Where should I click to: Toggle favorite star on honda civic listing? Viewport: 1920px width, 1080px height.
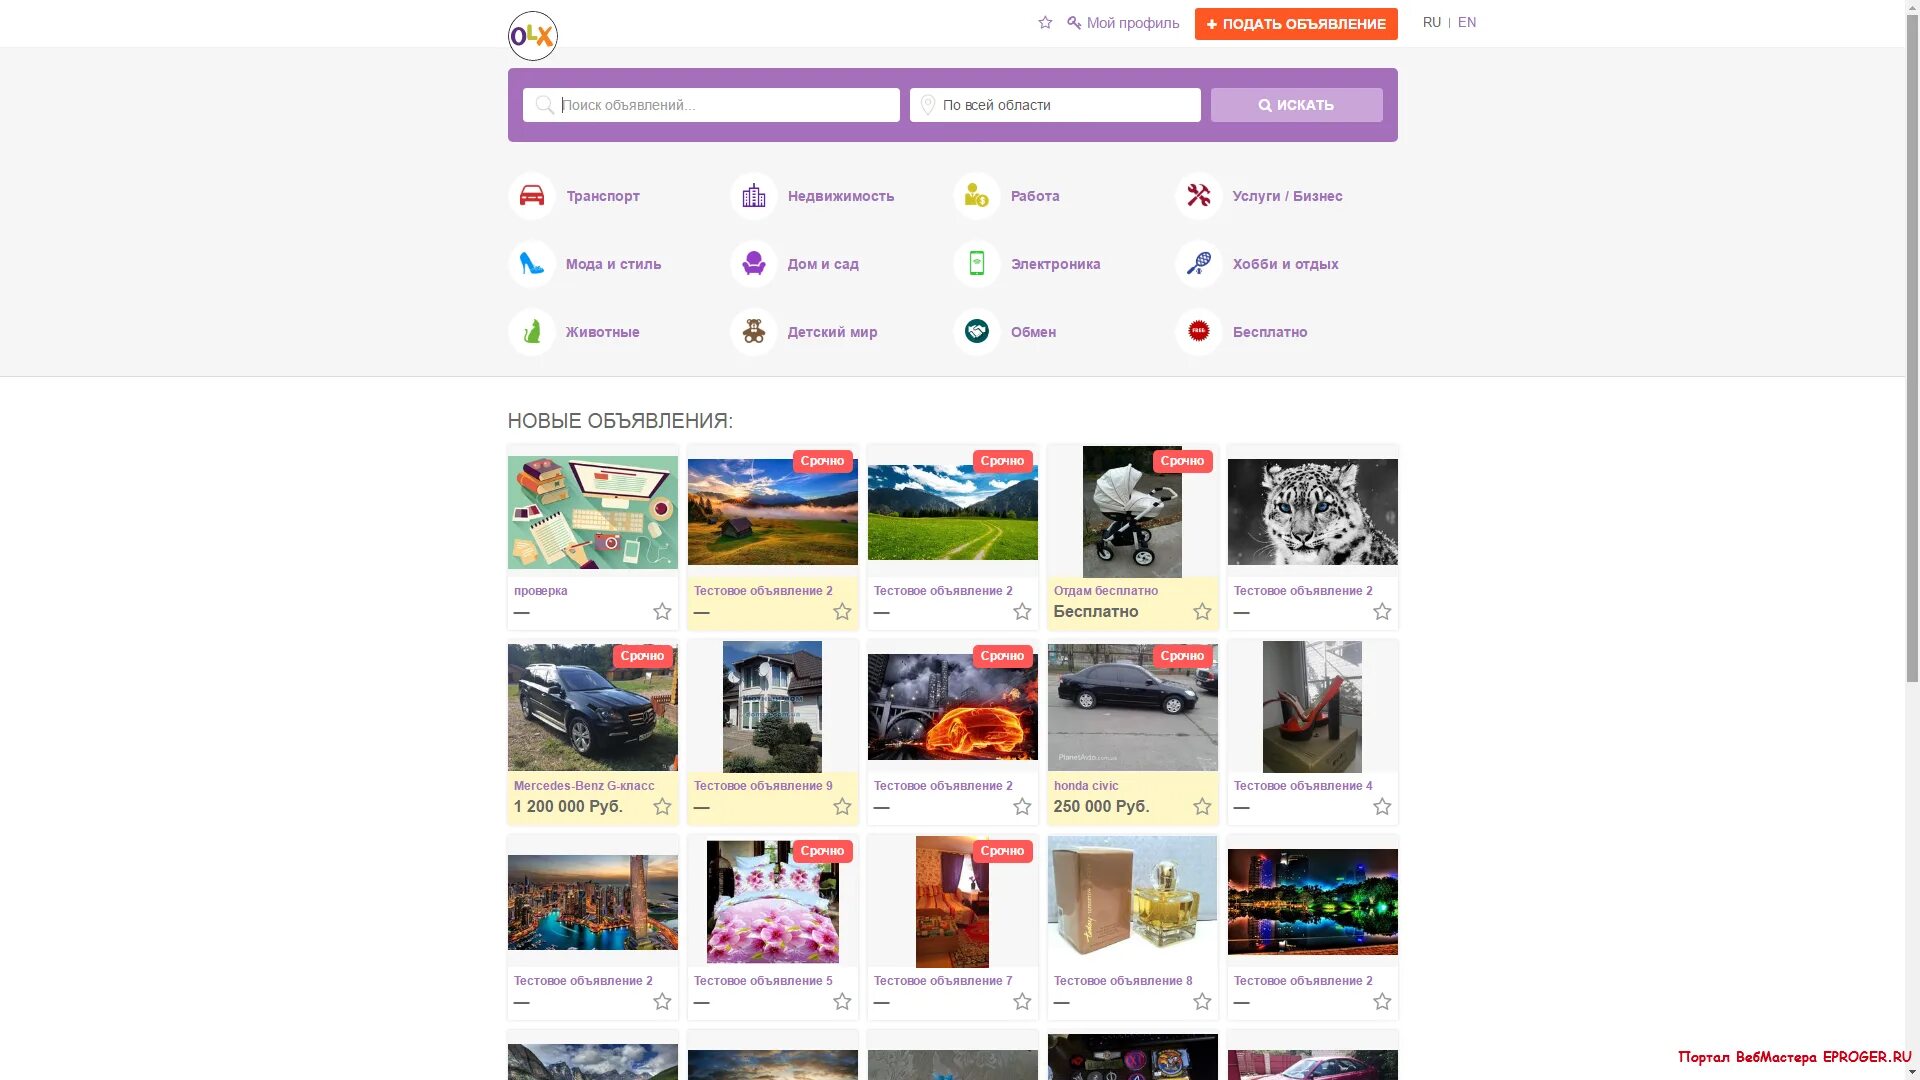point(1202,807)
